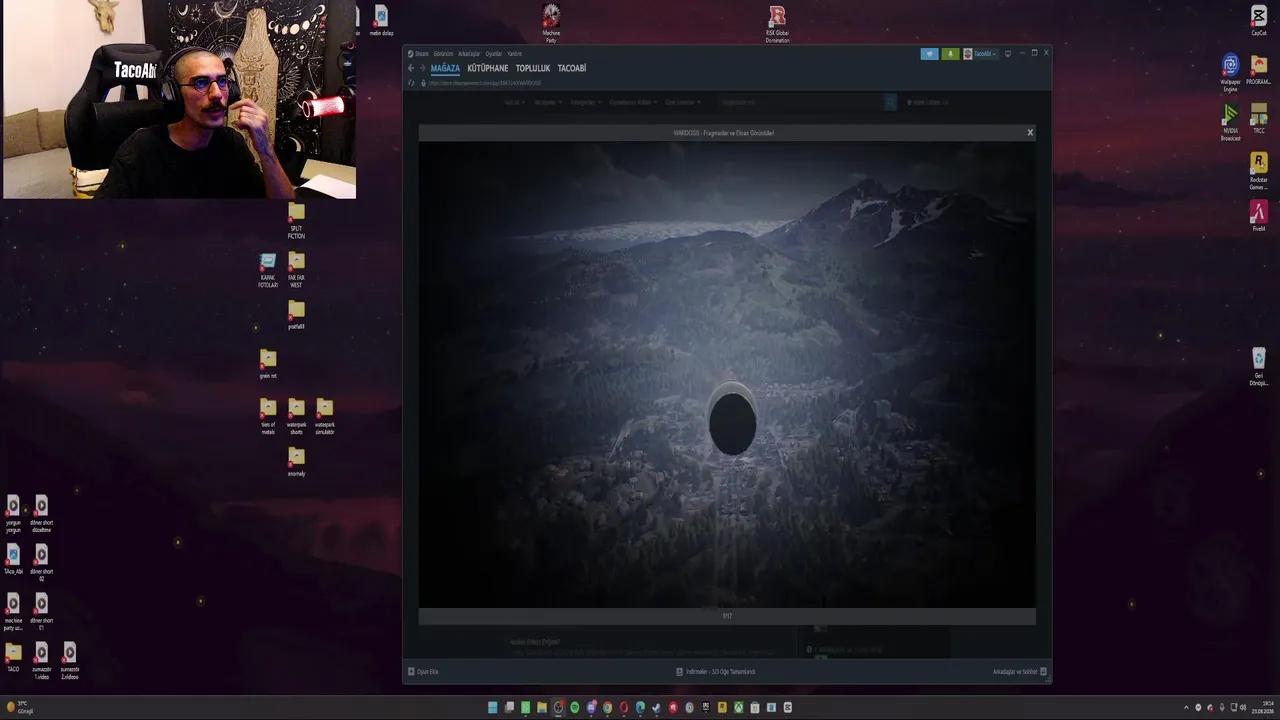Select the NVIDIA Broadcast desktop shortcut
The width and height of the screenshot is (1280, 720).
(1231, 122)
